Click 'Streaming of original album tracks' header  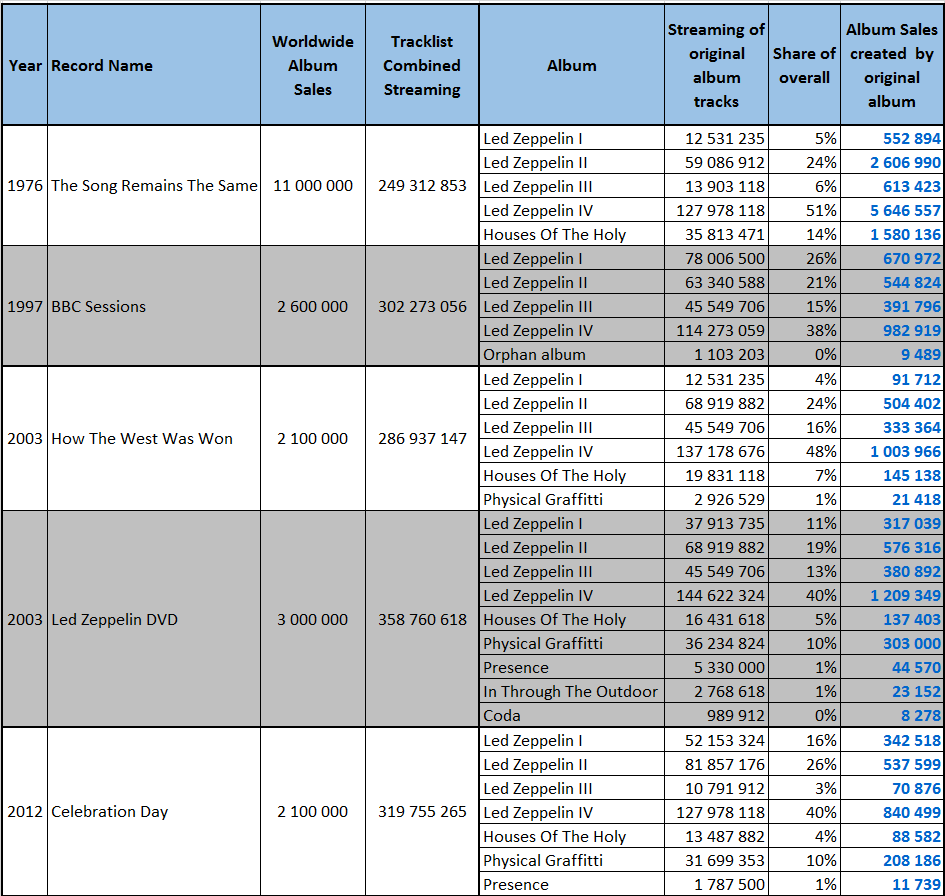(716, 65)
